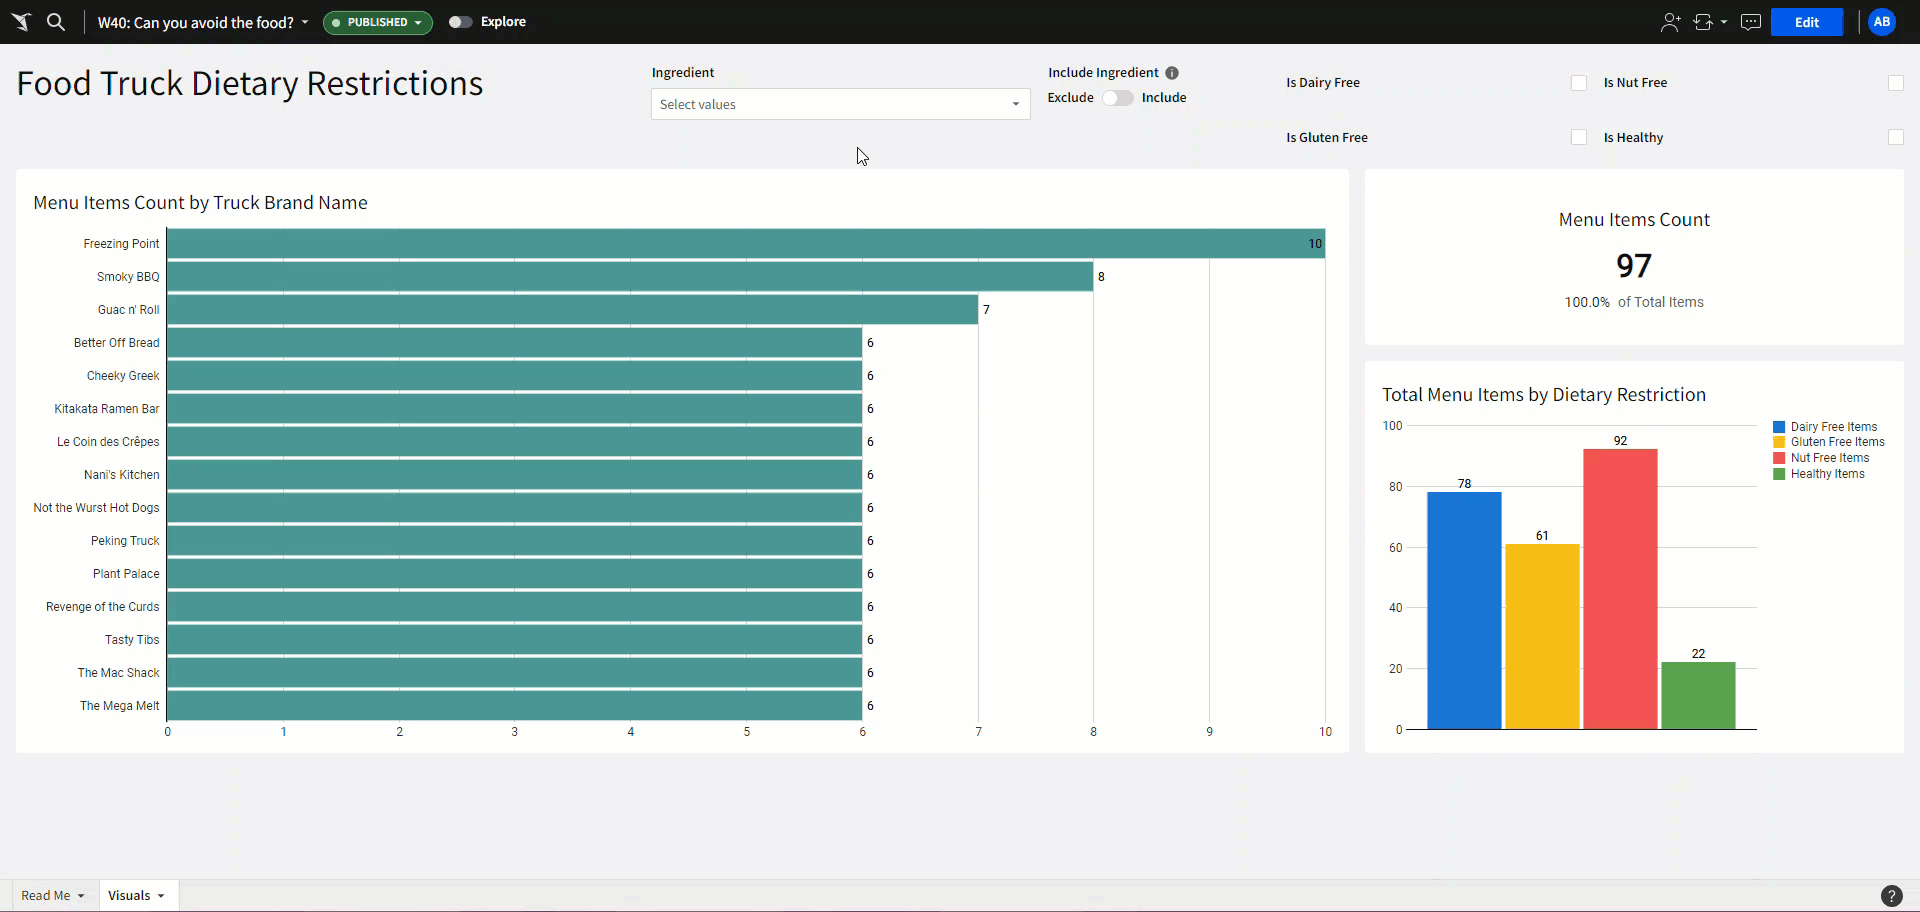Toggle the Explore mode switch

460,22
